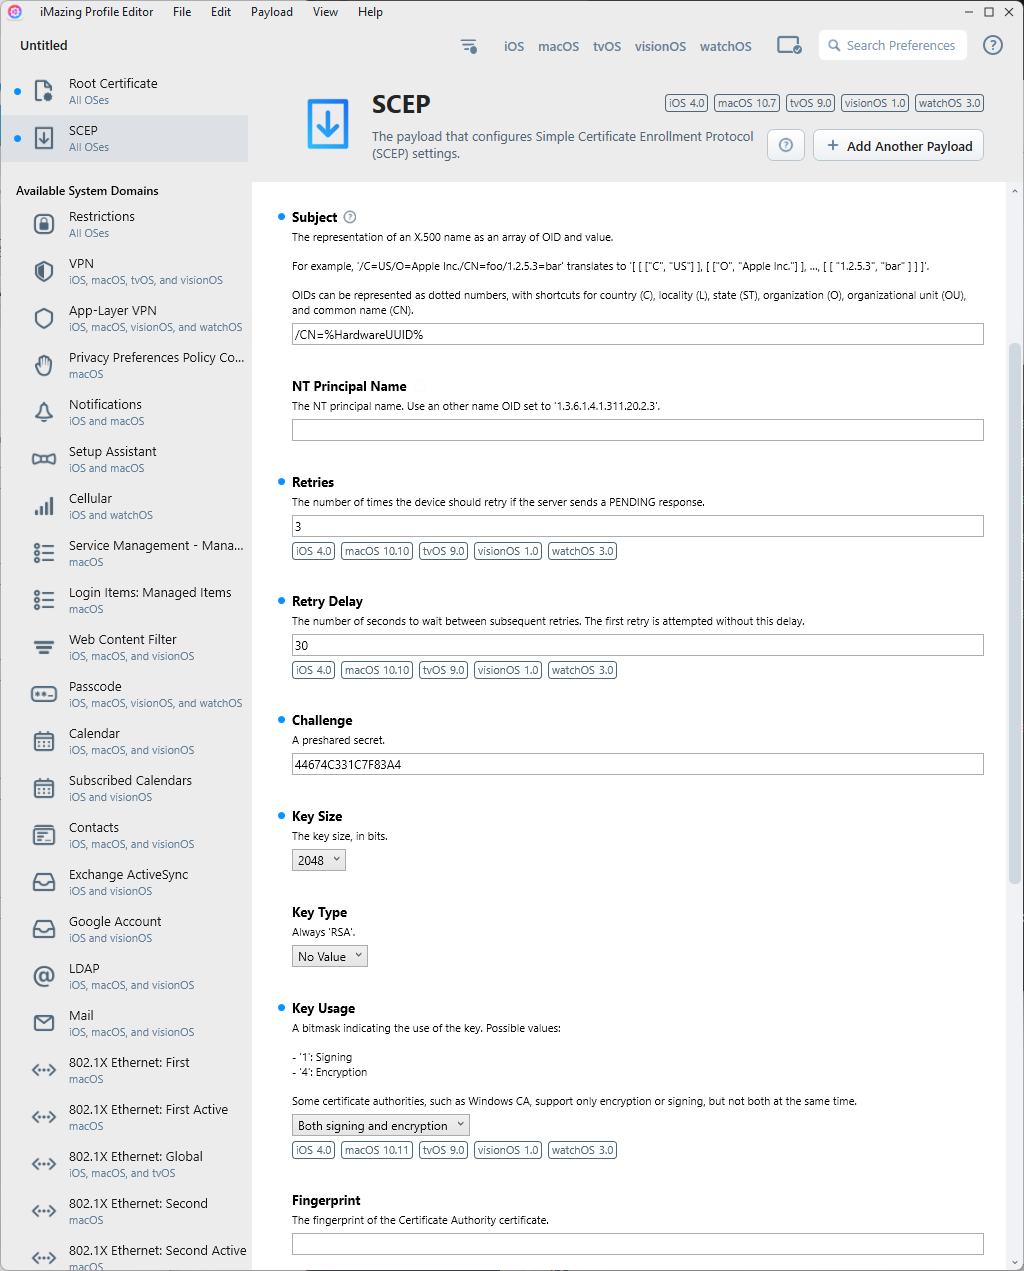Select the LDAP at-sign icon
This screenshot has width=1024, height=1271.
point(44,976)
